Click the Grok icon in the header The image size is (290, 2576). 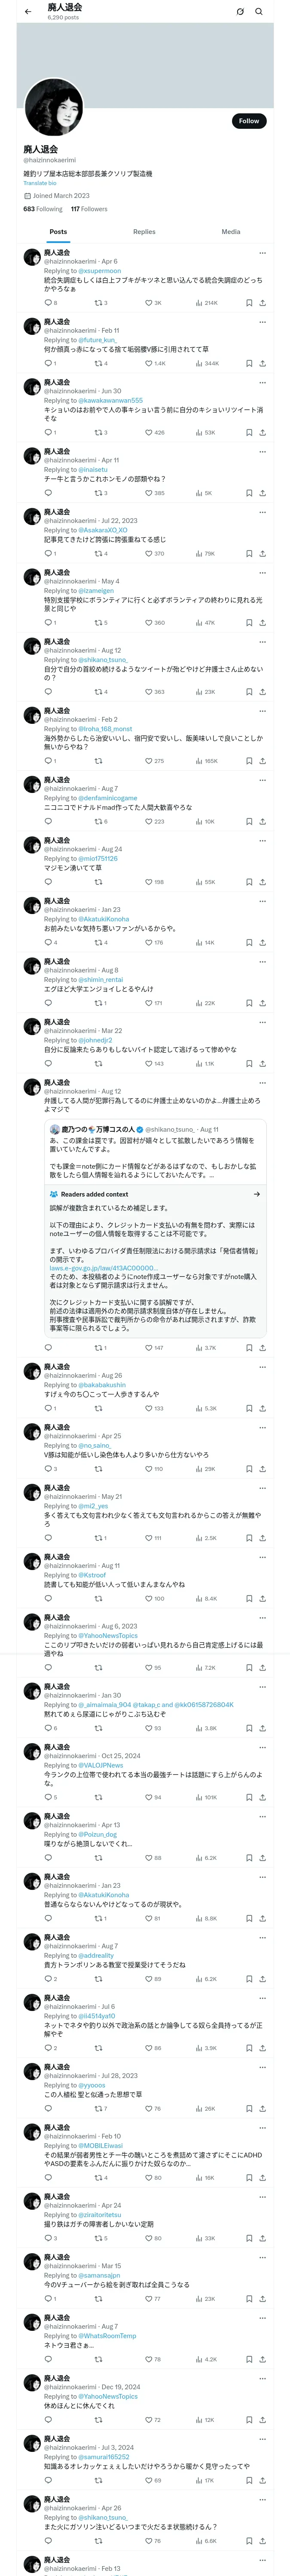point(240,12)
